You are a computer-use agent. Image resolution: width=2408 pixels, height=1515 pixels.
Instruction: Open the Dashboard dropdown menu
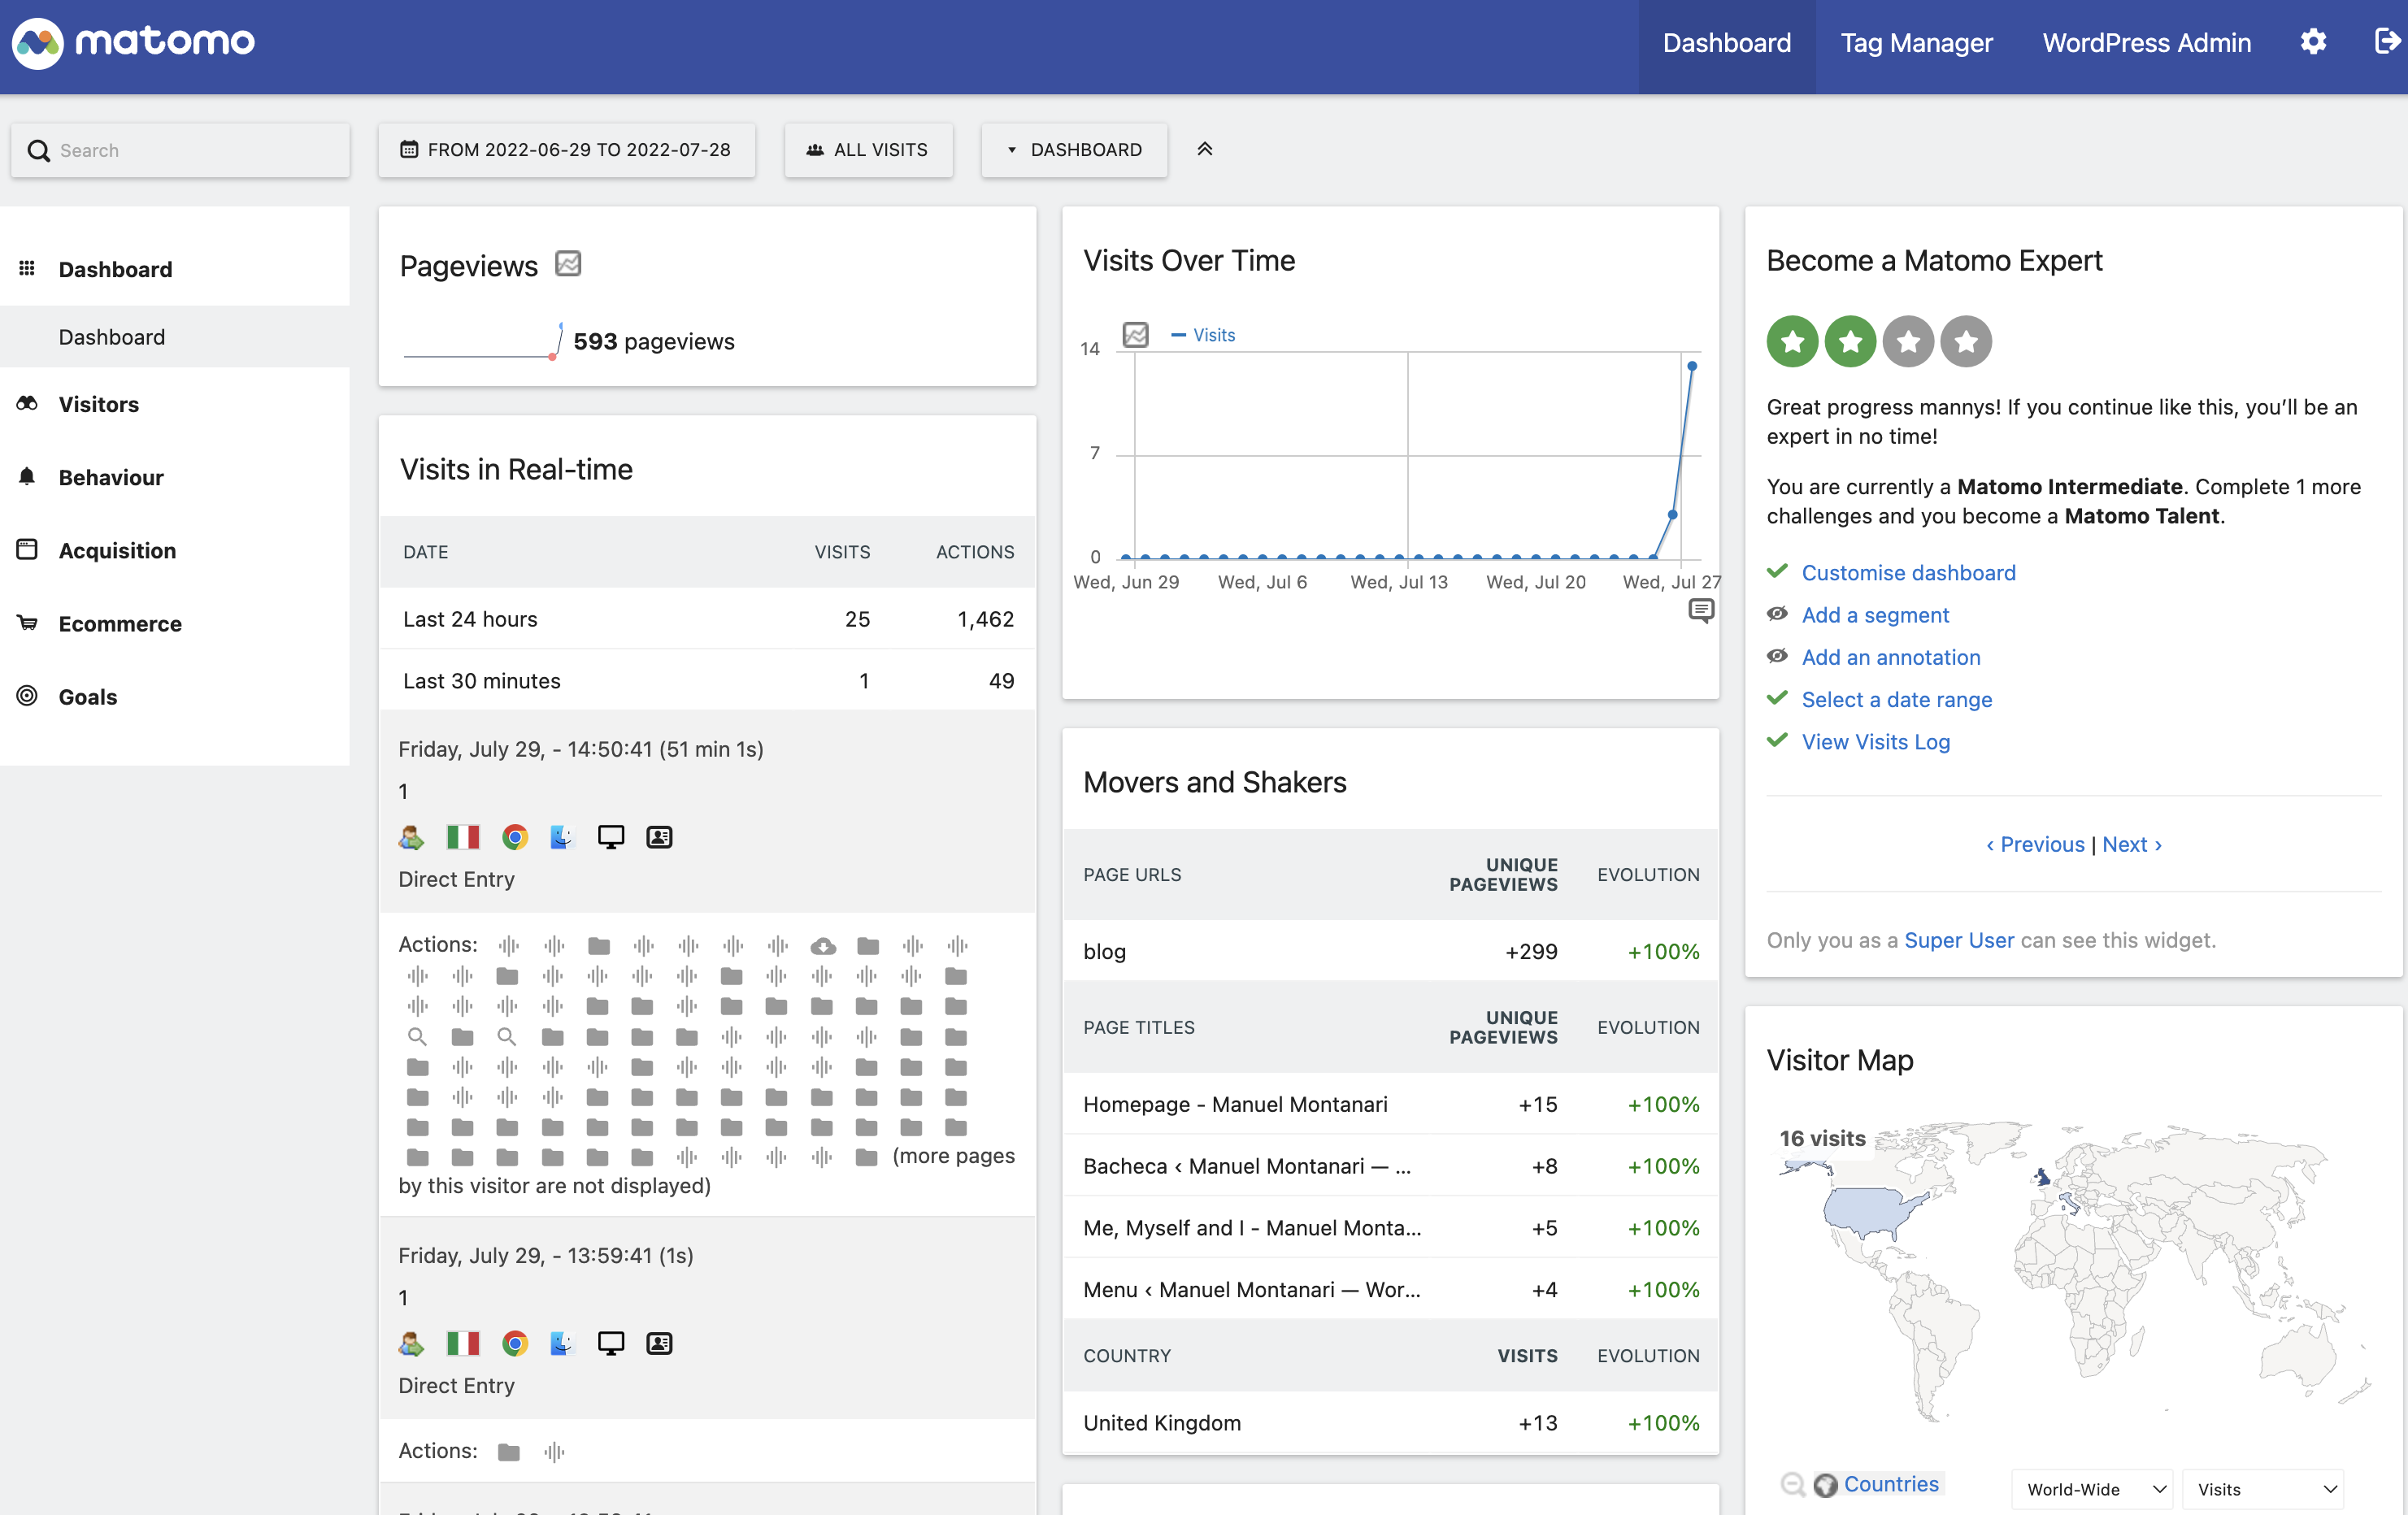(x=1074, y=150)
